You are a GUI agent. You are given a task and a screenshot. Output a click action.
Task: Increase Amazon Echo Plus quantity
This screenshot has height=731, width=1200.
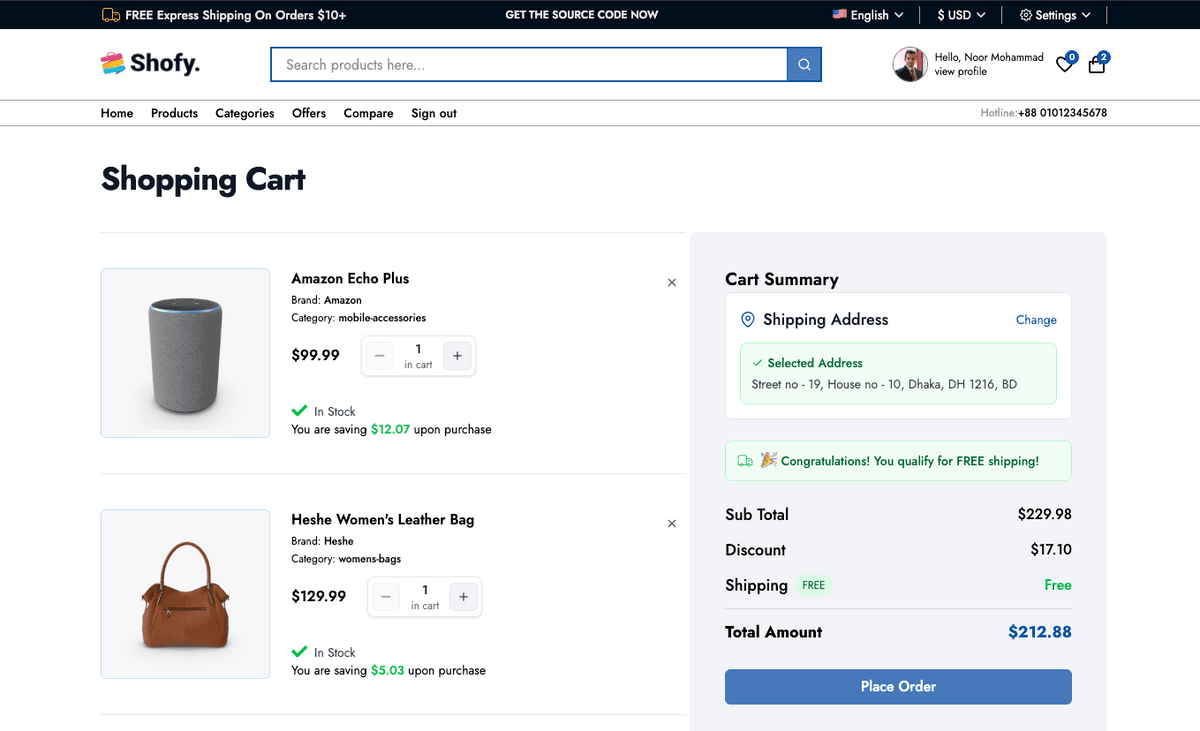pos(457,356)
